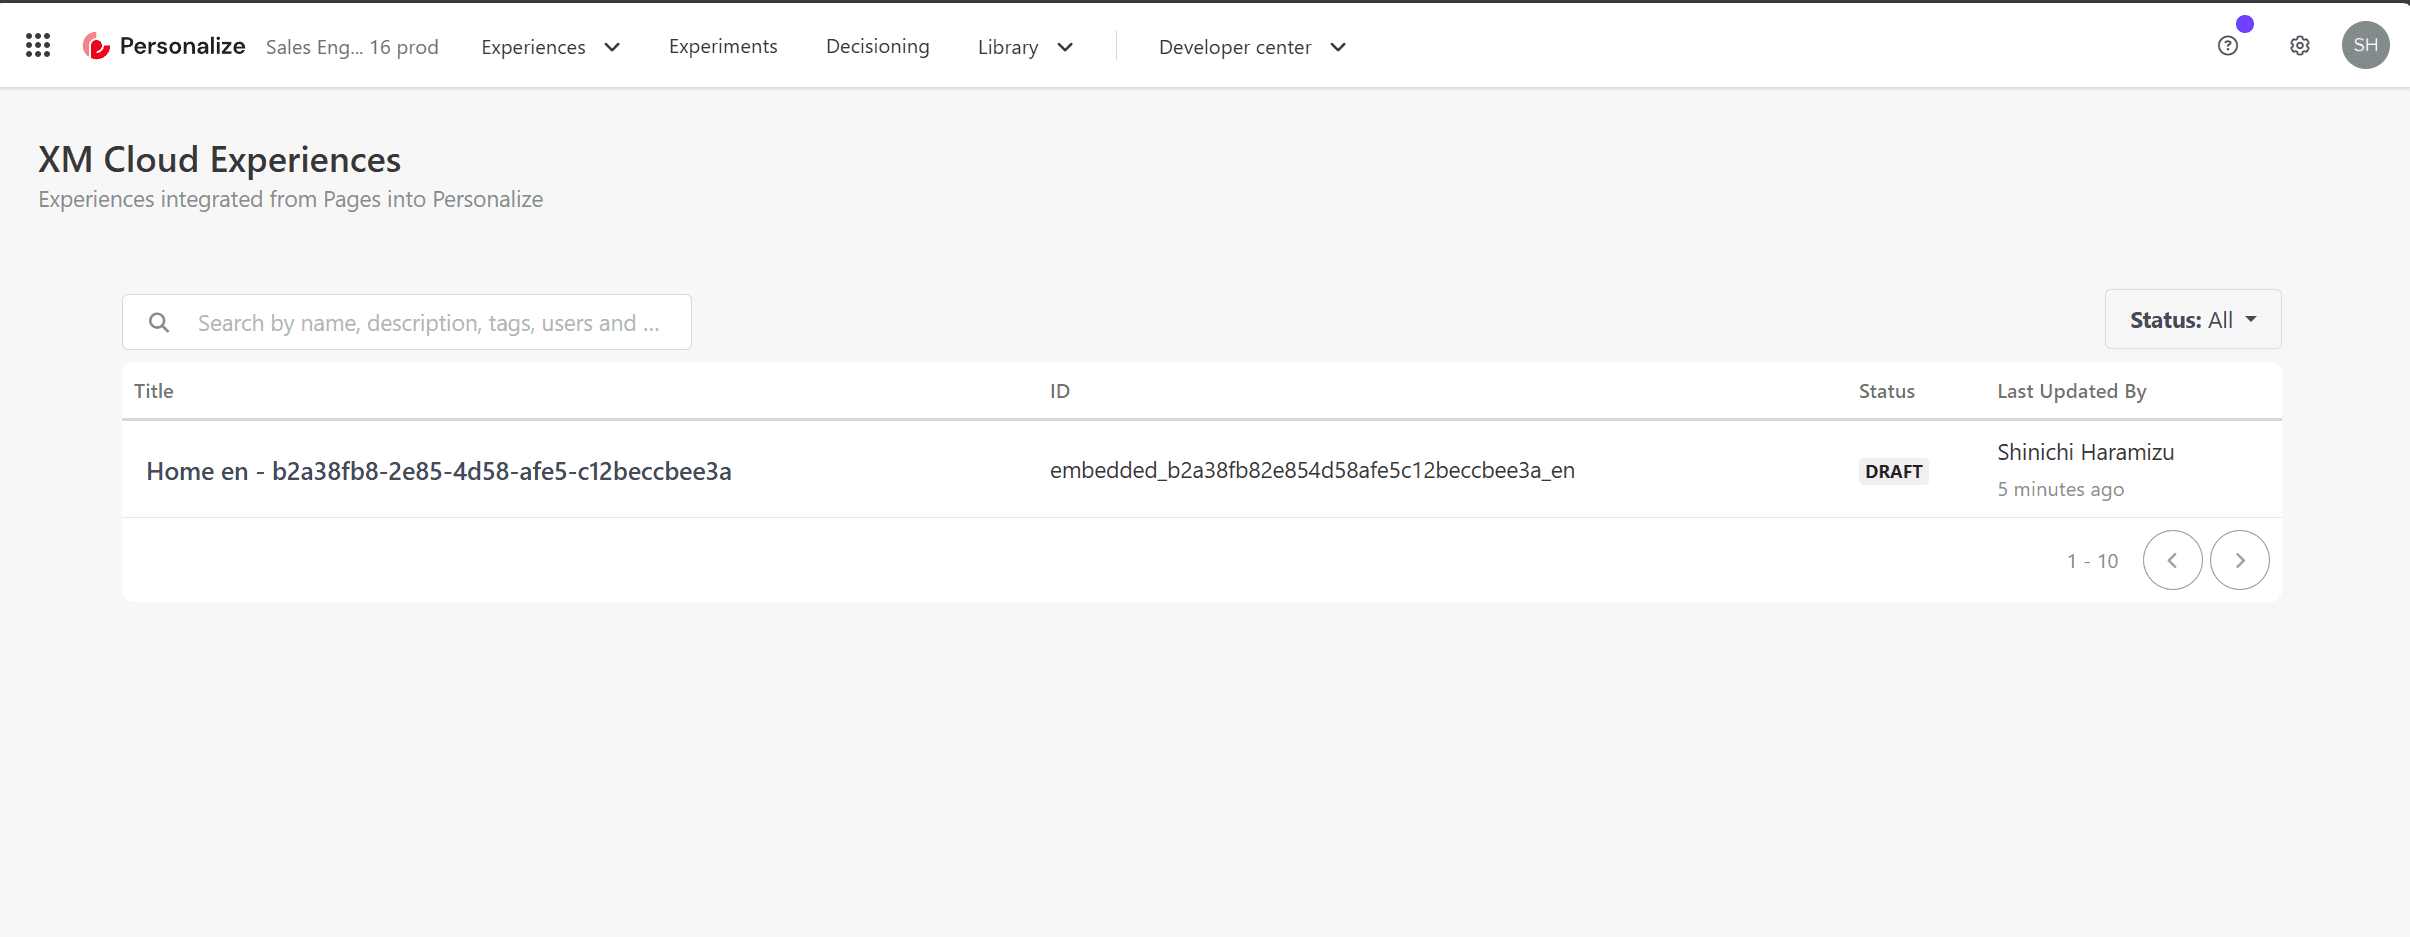The width and height of the screenshot is (2410, 937).
Task: Open the Home en experience title
Action: coord(438,471)
